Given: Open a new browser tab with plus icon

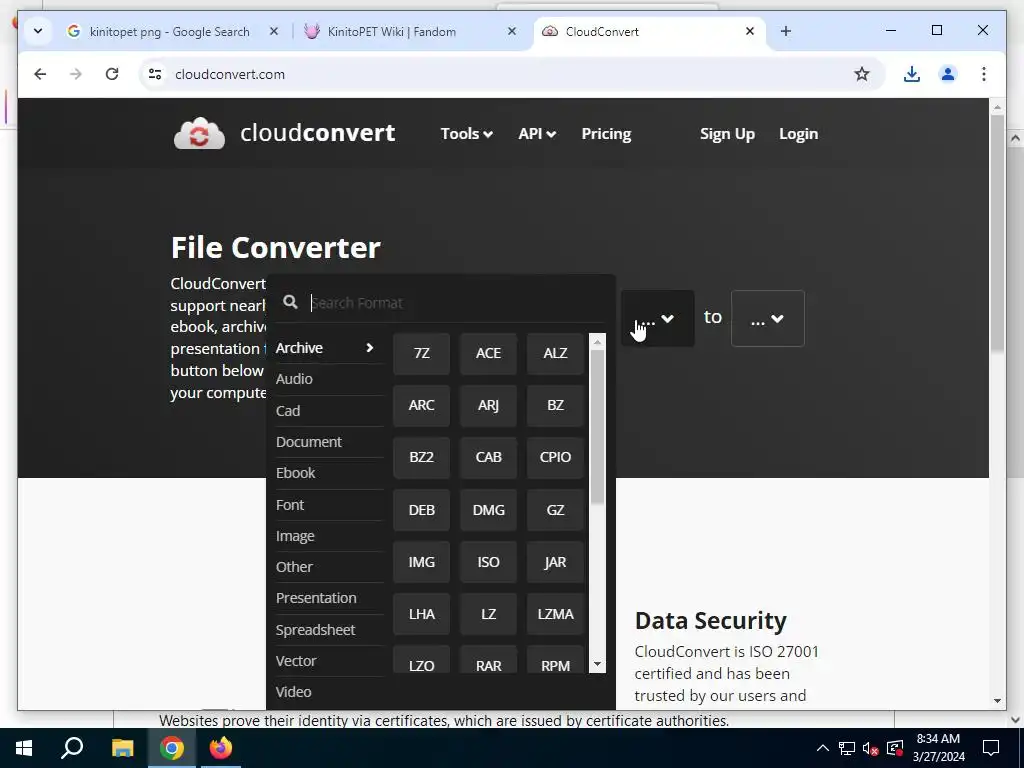Looking at the screenshot, I should (786, 31).
